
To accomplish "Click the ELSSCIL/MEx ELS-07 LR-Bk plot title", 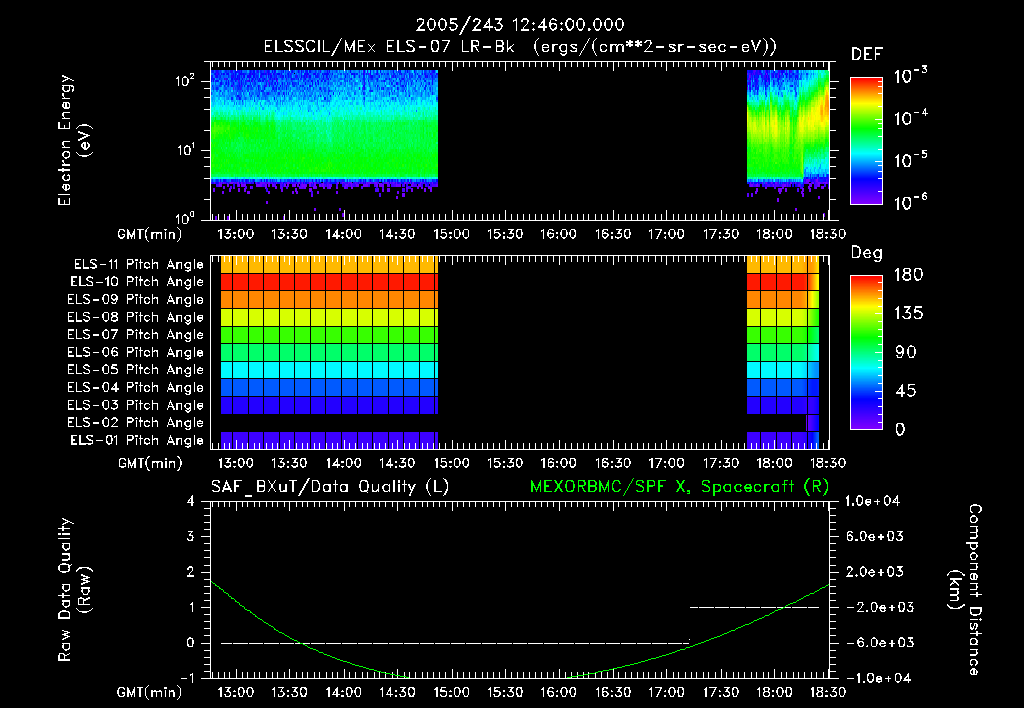I will coord(520,46).
